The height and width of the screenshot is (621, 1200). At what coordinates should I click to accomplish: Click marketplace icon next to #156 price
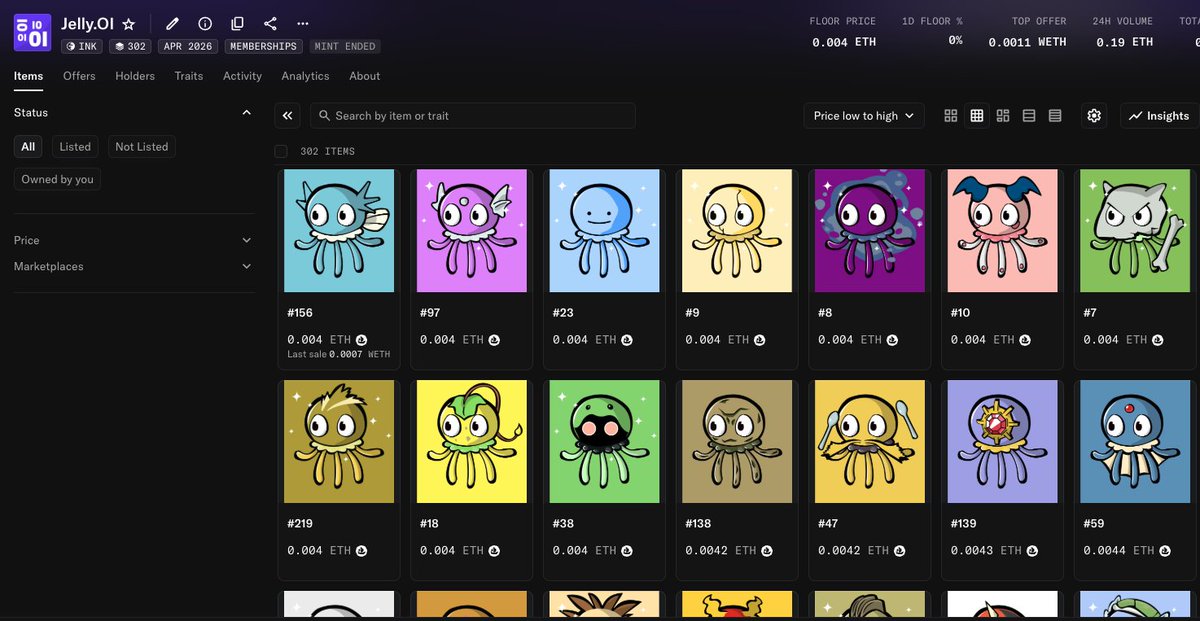tap(361, 340)
